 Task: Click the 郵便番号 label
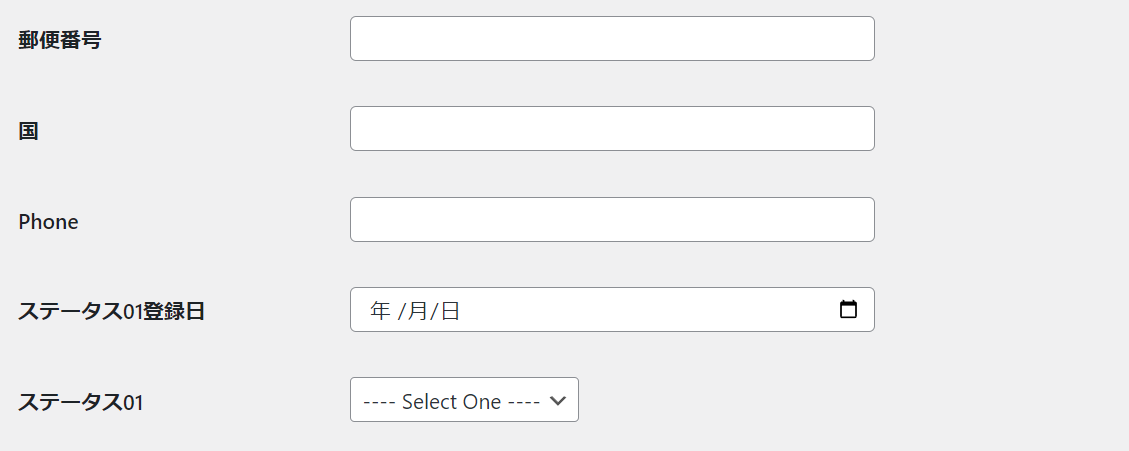(60, 41)
